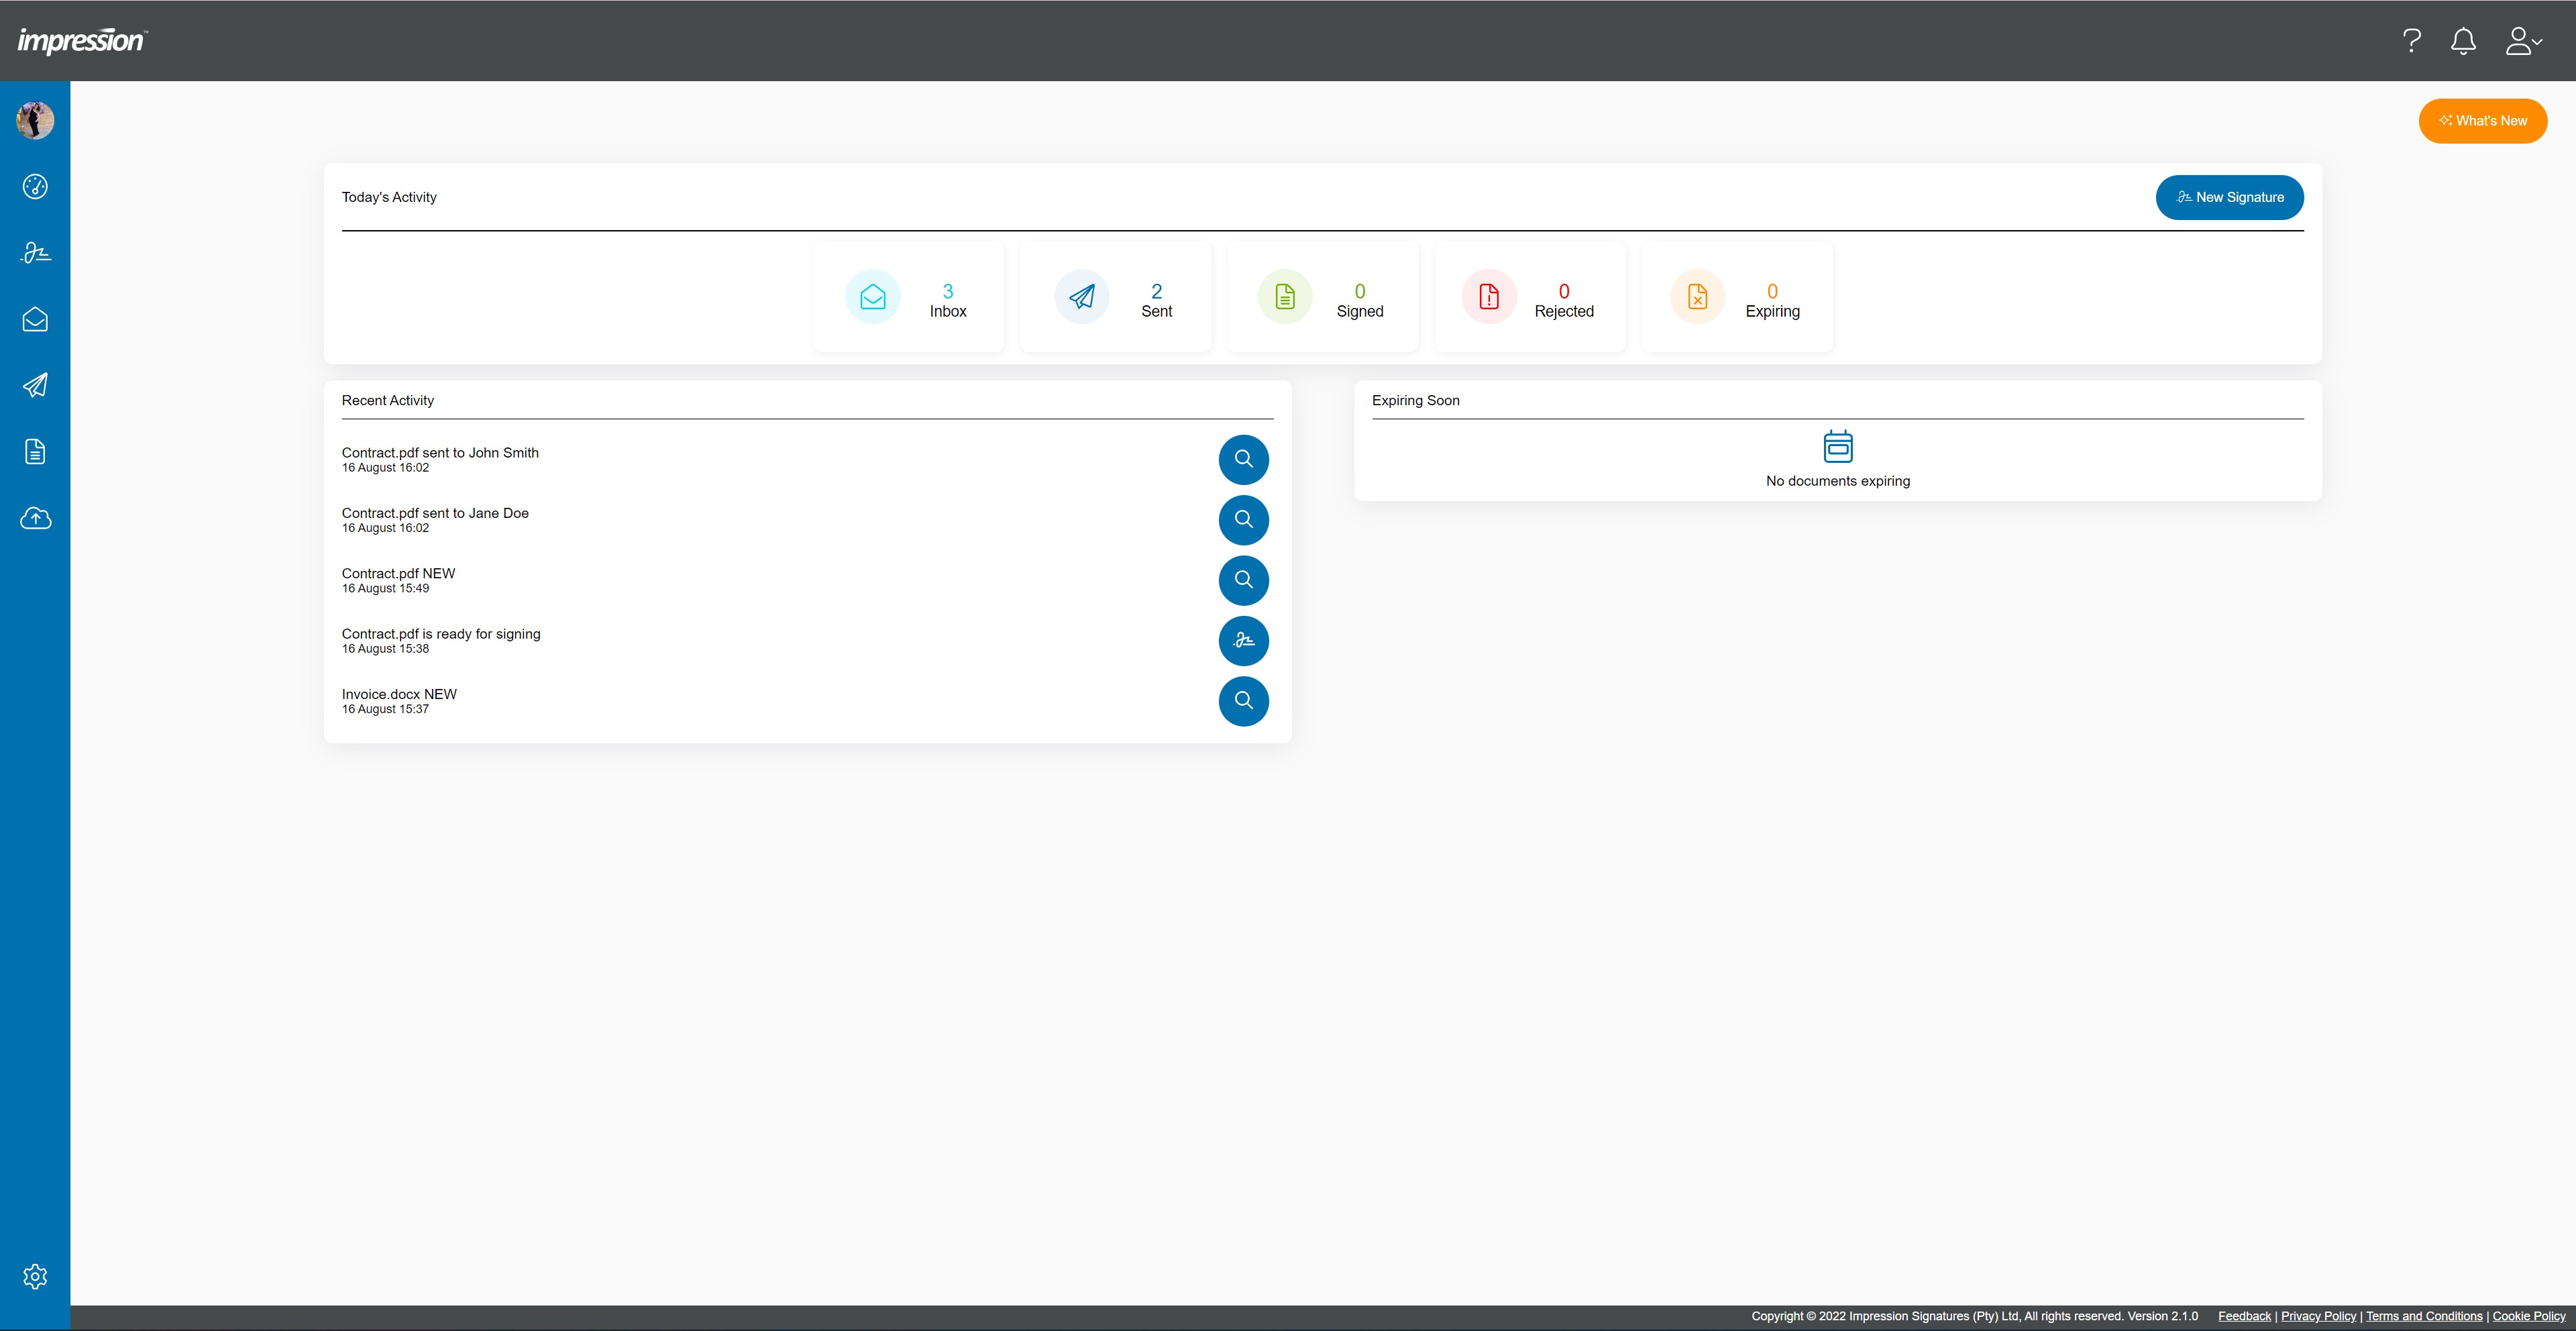Screen dimensions: 2576x1331
Task: Click the help question mark icon
Action: [2411, 41]
